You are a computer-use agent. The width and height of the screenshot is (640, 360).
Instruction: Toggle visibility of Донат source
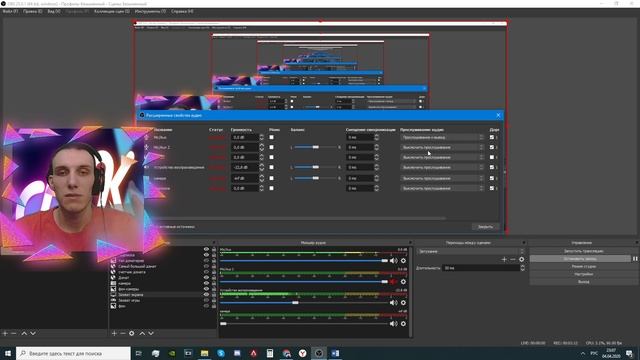coord(206,277)
